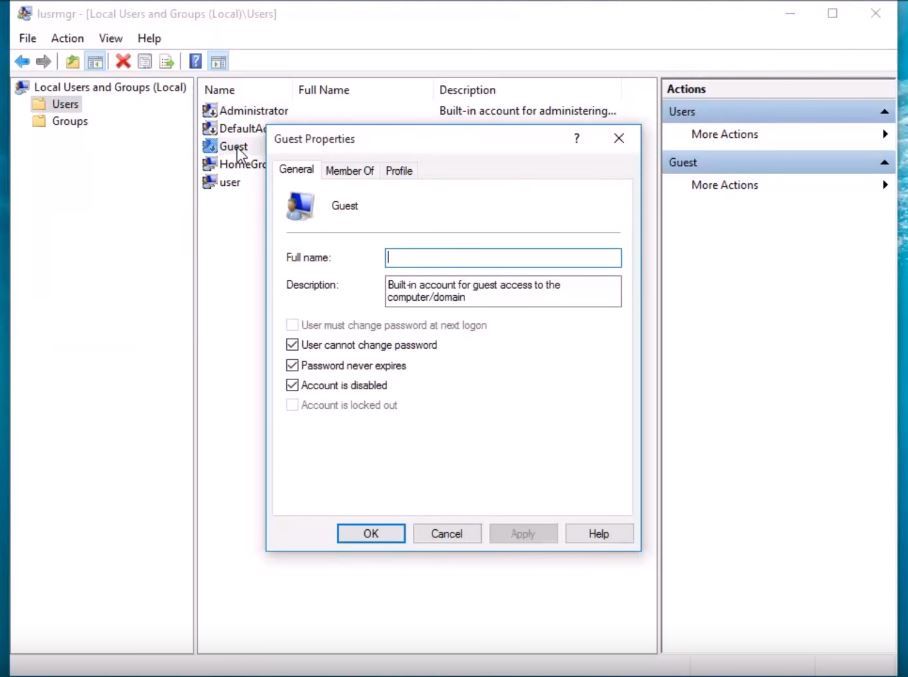The height and width of the screenshot is (677, 908).
Task: Click inside the Full name input field
Action: (x=502, y=257)
